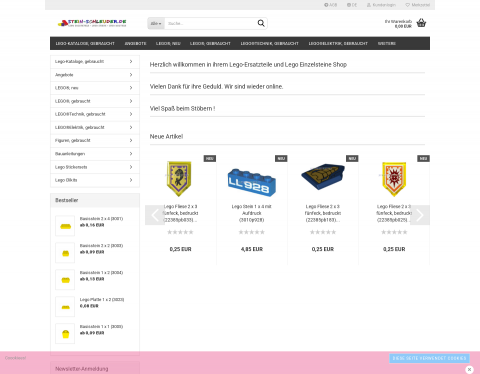The width and height of the screenshot is (480, 374).
Task: Expand sidebar chevron for Lego Dikits
Action: tap(131, 180)
